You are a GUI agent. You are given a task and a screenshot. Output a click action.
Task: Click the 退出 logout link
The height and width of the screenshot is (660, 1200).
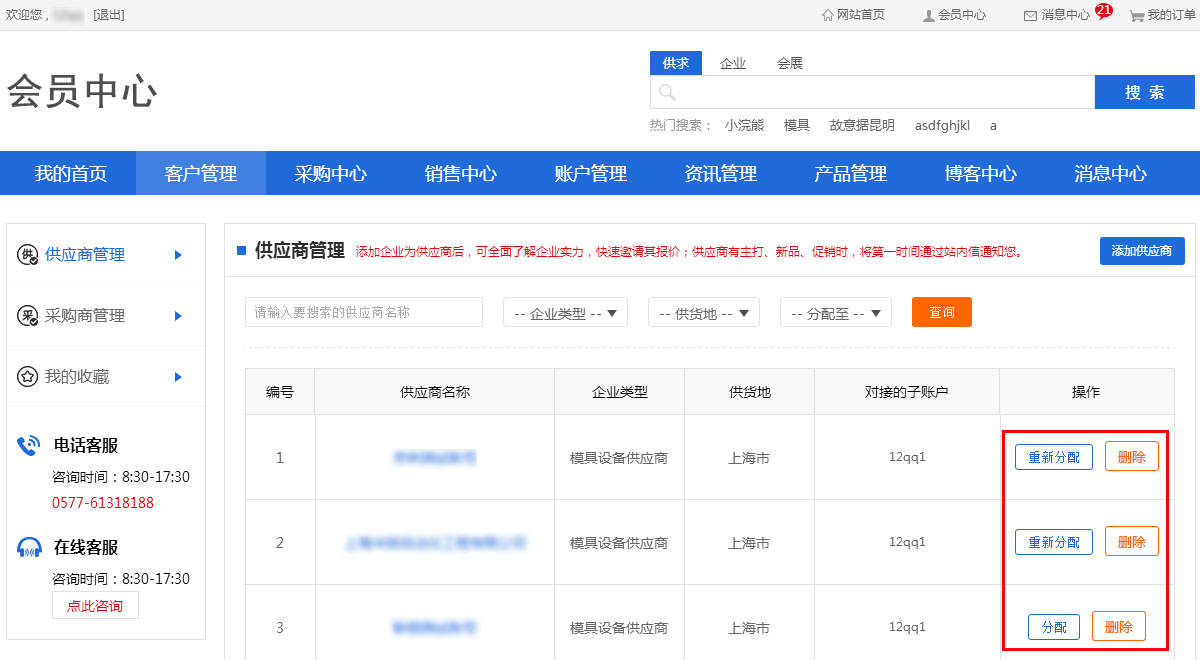[x=109, y=15]
